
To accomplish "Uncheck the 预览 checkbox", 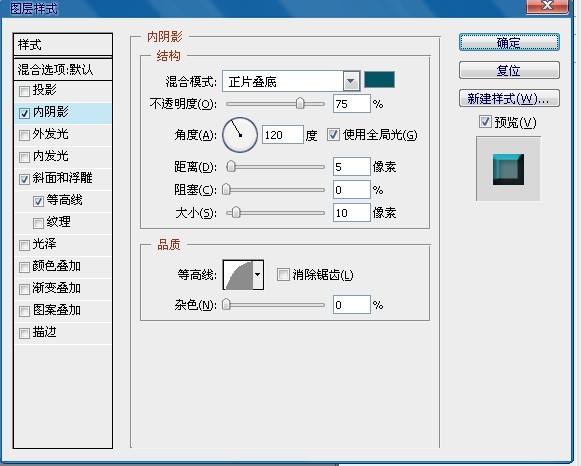I will [485, 122].
